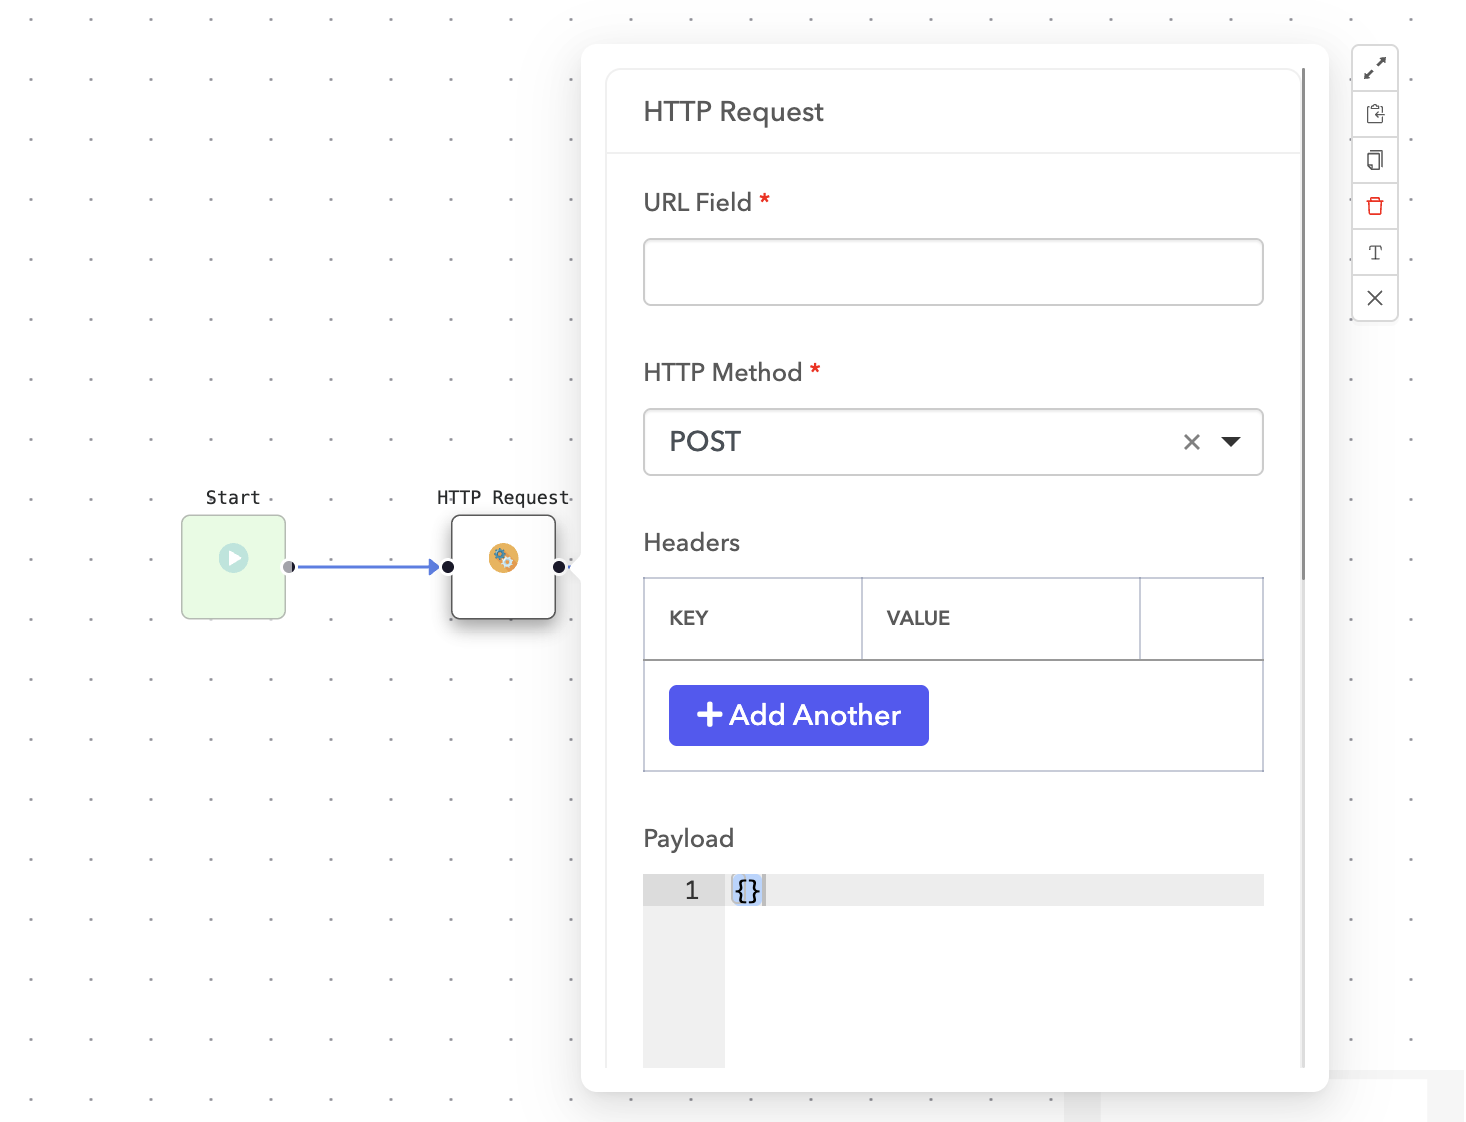Click the rename (T) icon
The image size is (1466, 1122).
click(1375, 252)
